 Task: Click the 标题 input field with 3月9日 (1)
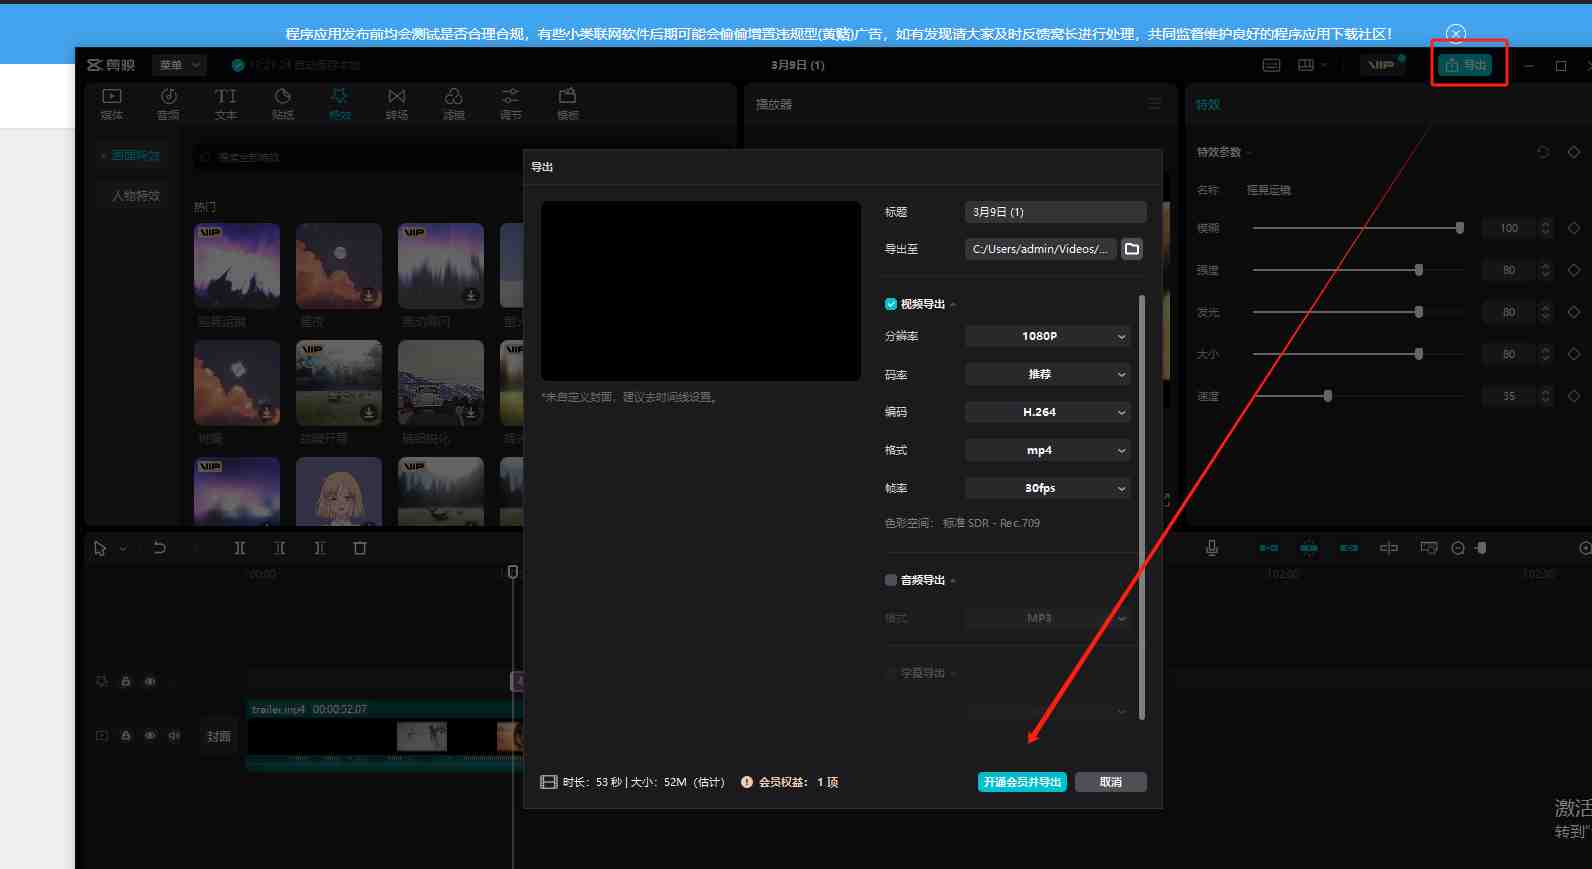(x=1055, y=212)
